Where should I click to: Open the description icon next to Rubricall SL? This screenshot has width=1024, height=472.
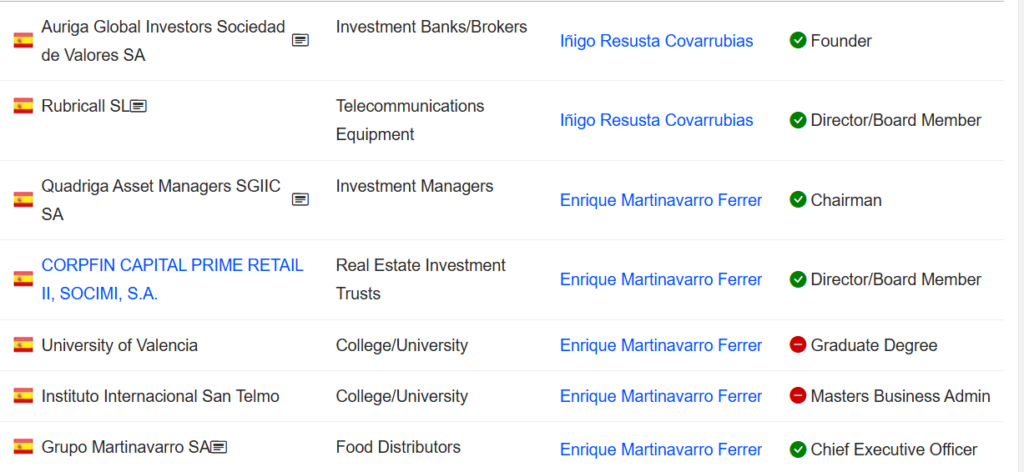click(138, 106)
